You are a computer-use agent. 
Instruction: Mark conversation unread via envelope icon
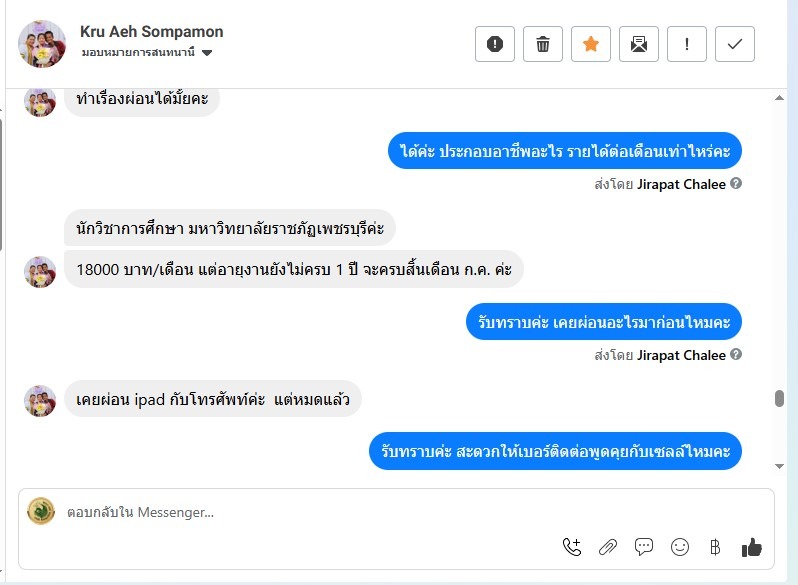click(x=639, y=44)
